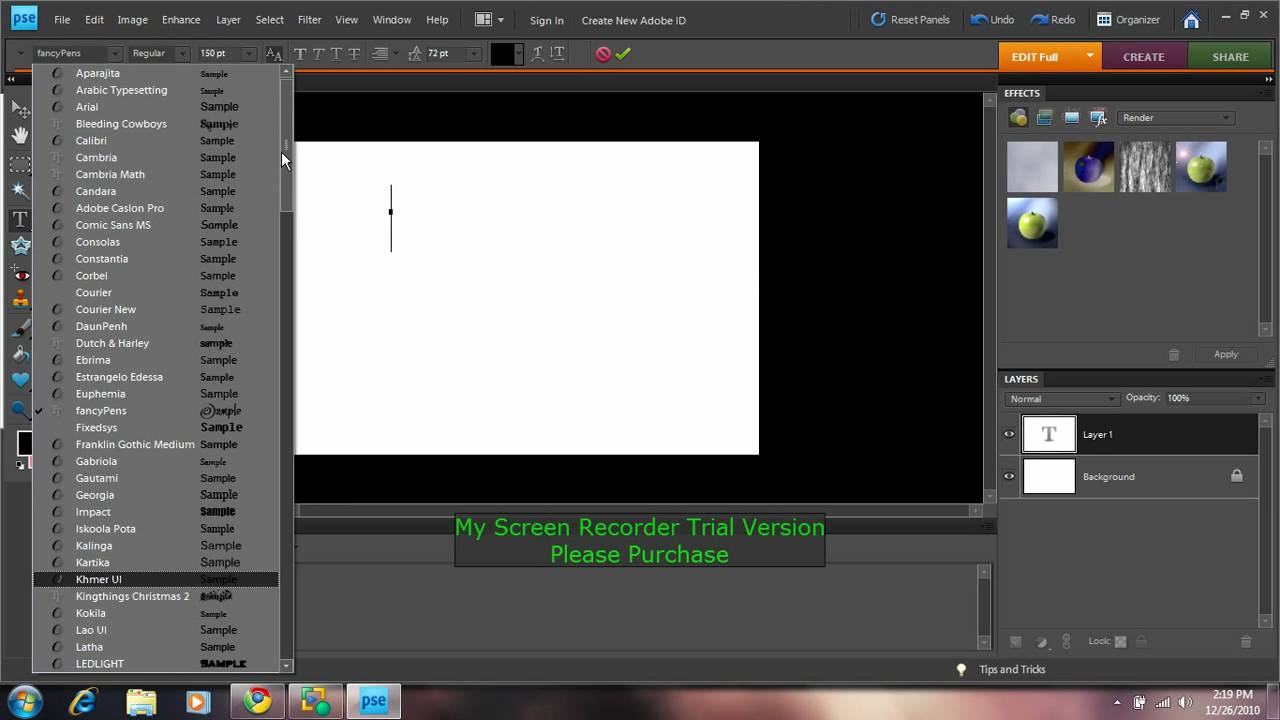The width and height of the screenshot is (1280, 720).
Task: Open the Normal blend mode dropdown
Action: click(x=1062, y=399)
